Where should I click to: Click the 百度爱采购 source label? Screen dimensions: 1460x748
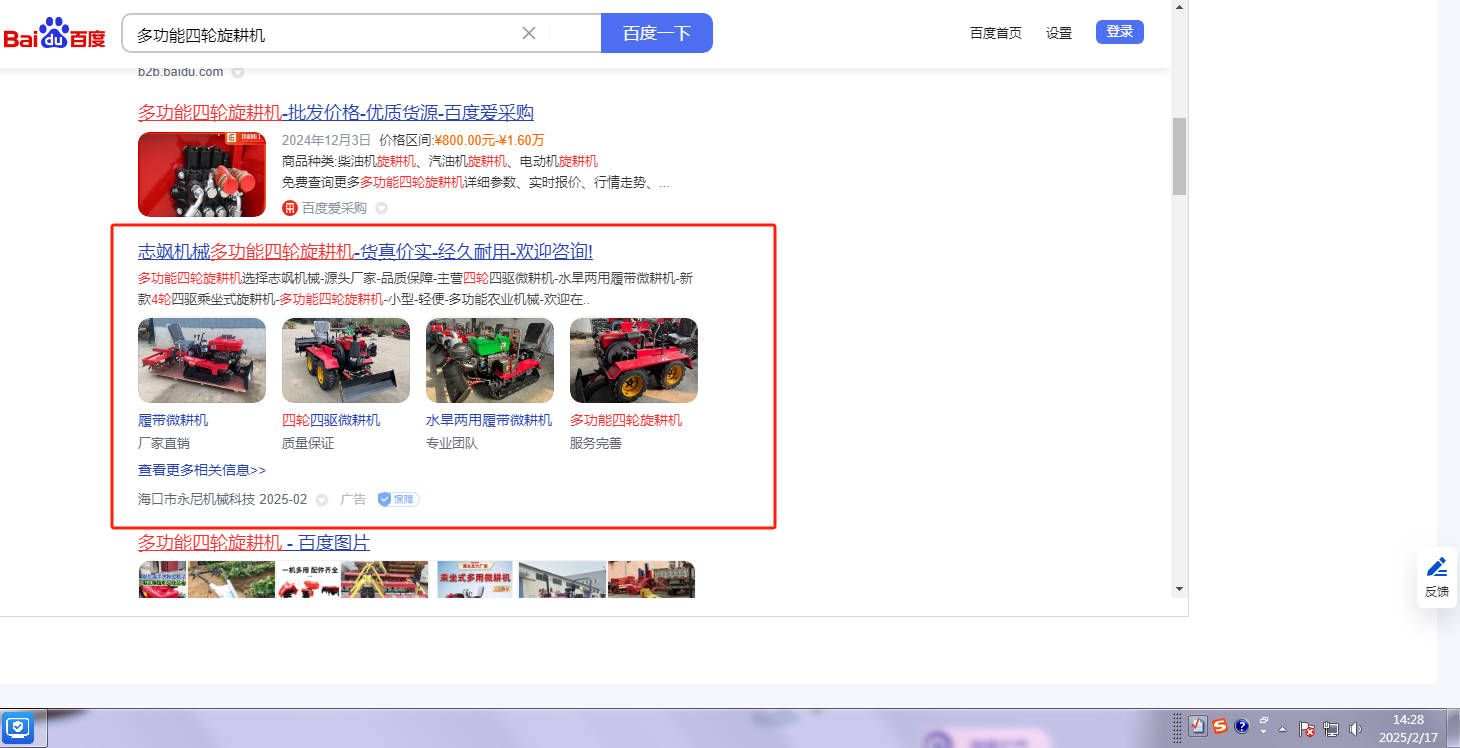[334, 208]
